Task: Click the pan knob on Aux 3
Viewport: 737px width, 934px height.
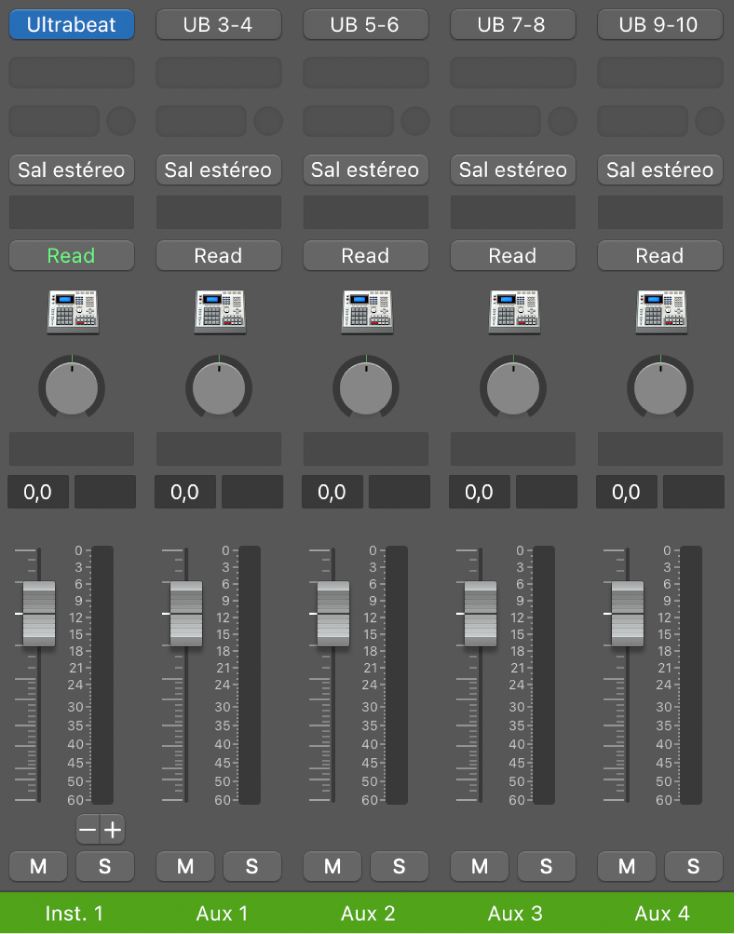Action: [x=513, y=388]
